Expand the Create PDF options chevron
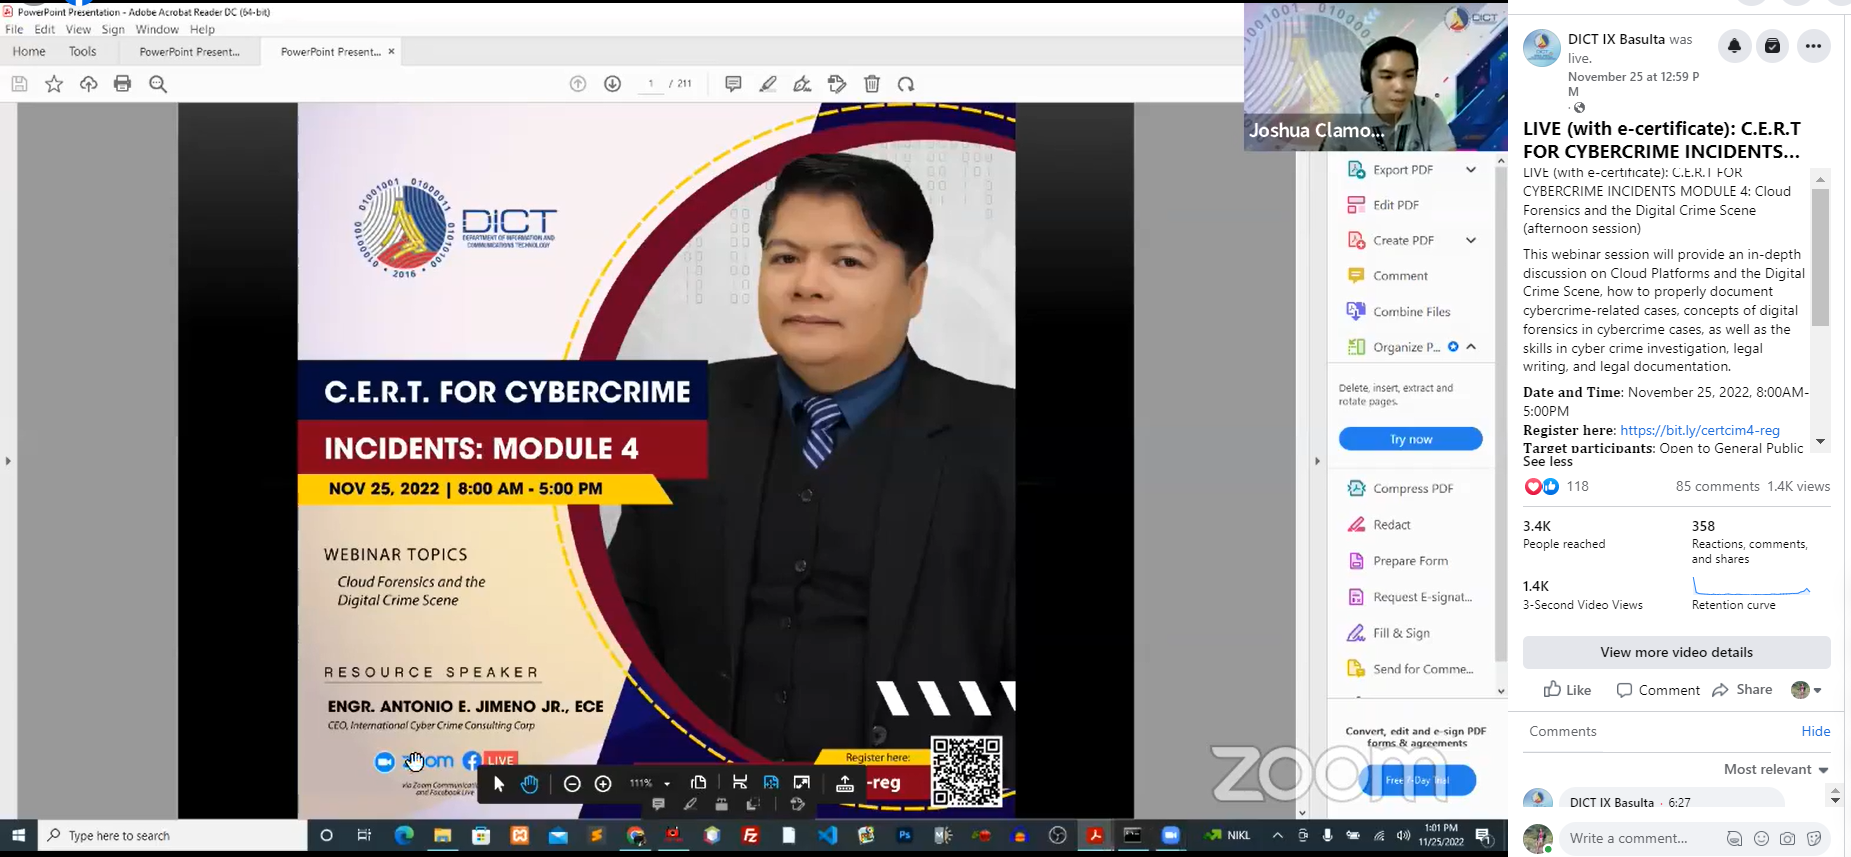Viewport: 1851px width, 857px height. click(x=1471, y=240)
